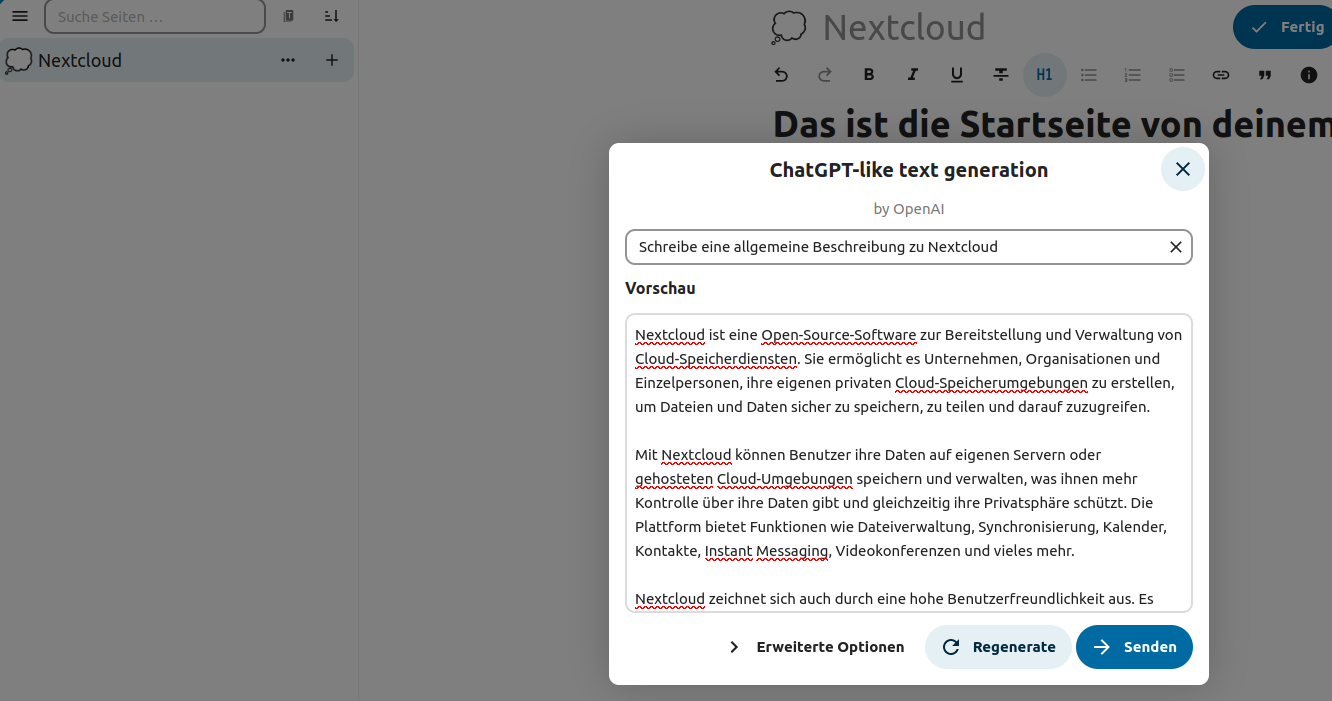This screenshot has width=1332, height=701.
Task: Apply strikethrough formatting
Action: (x=1000, y=75)
